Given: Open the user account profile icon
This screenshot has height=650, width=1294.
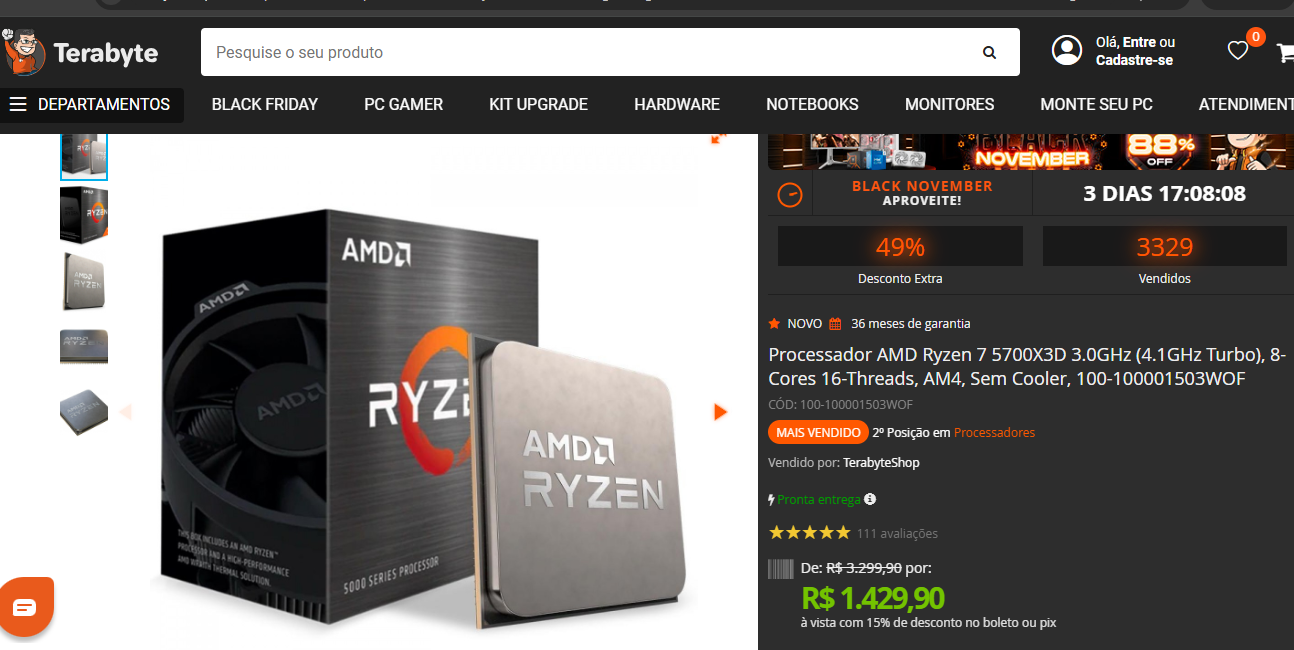Looking at the screenshot, I should (x=1067, y=50).
